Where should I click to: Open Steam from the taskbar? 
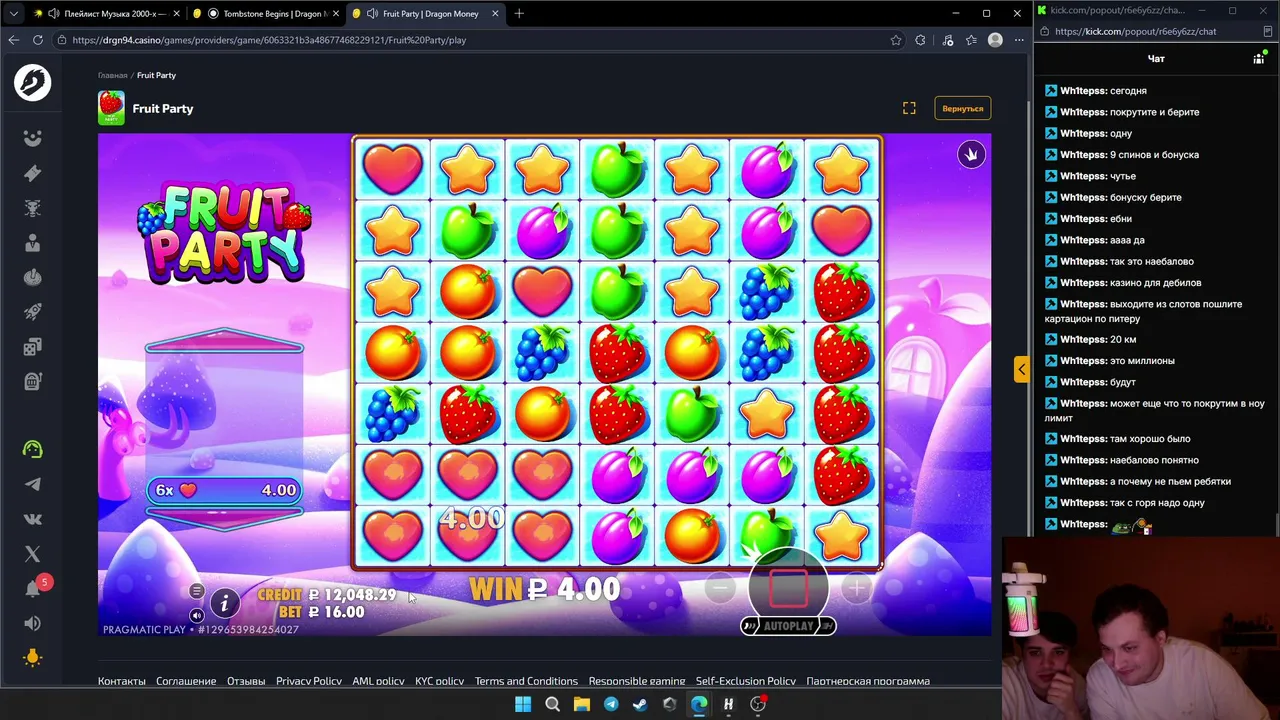point(640,704)
